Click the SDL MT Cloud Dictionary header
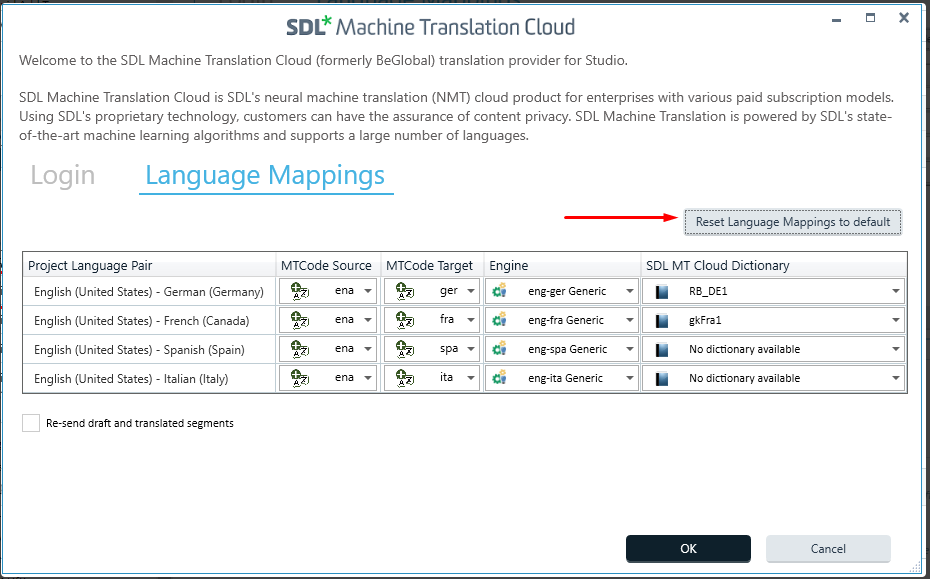Screen dimensions: 930x579 (x=774, y=265)
